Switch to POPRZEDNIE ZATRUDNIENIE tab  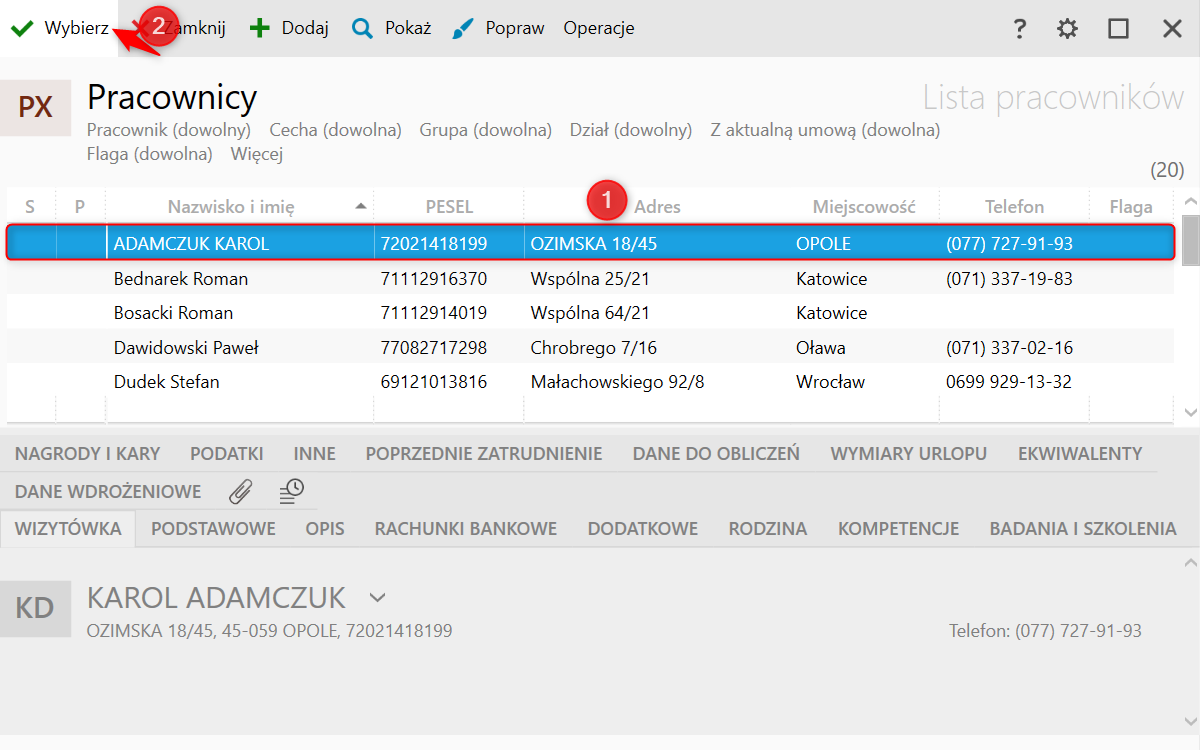coord(484,453)
